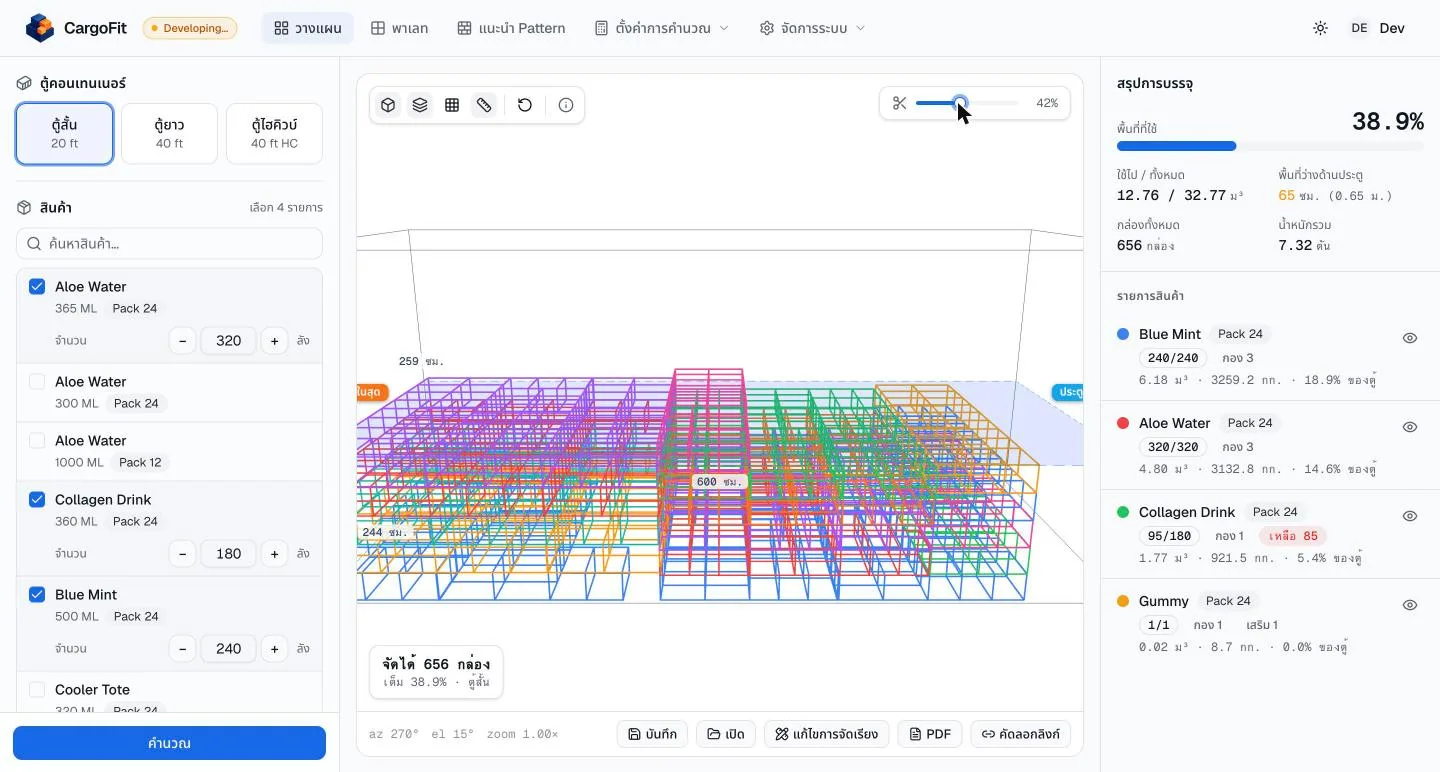
Task: Open the วางแผน tab
Action: click(x=308, y=28)
